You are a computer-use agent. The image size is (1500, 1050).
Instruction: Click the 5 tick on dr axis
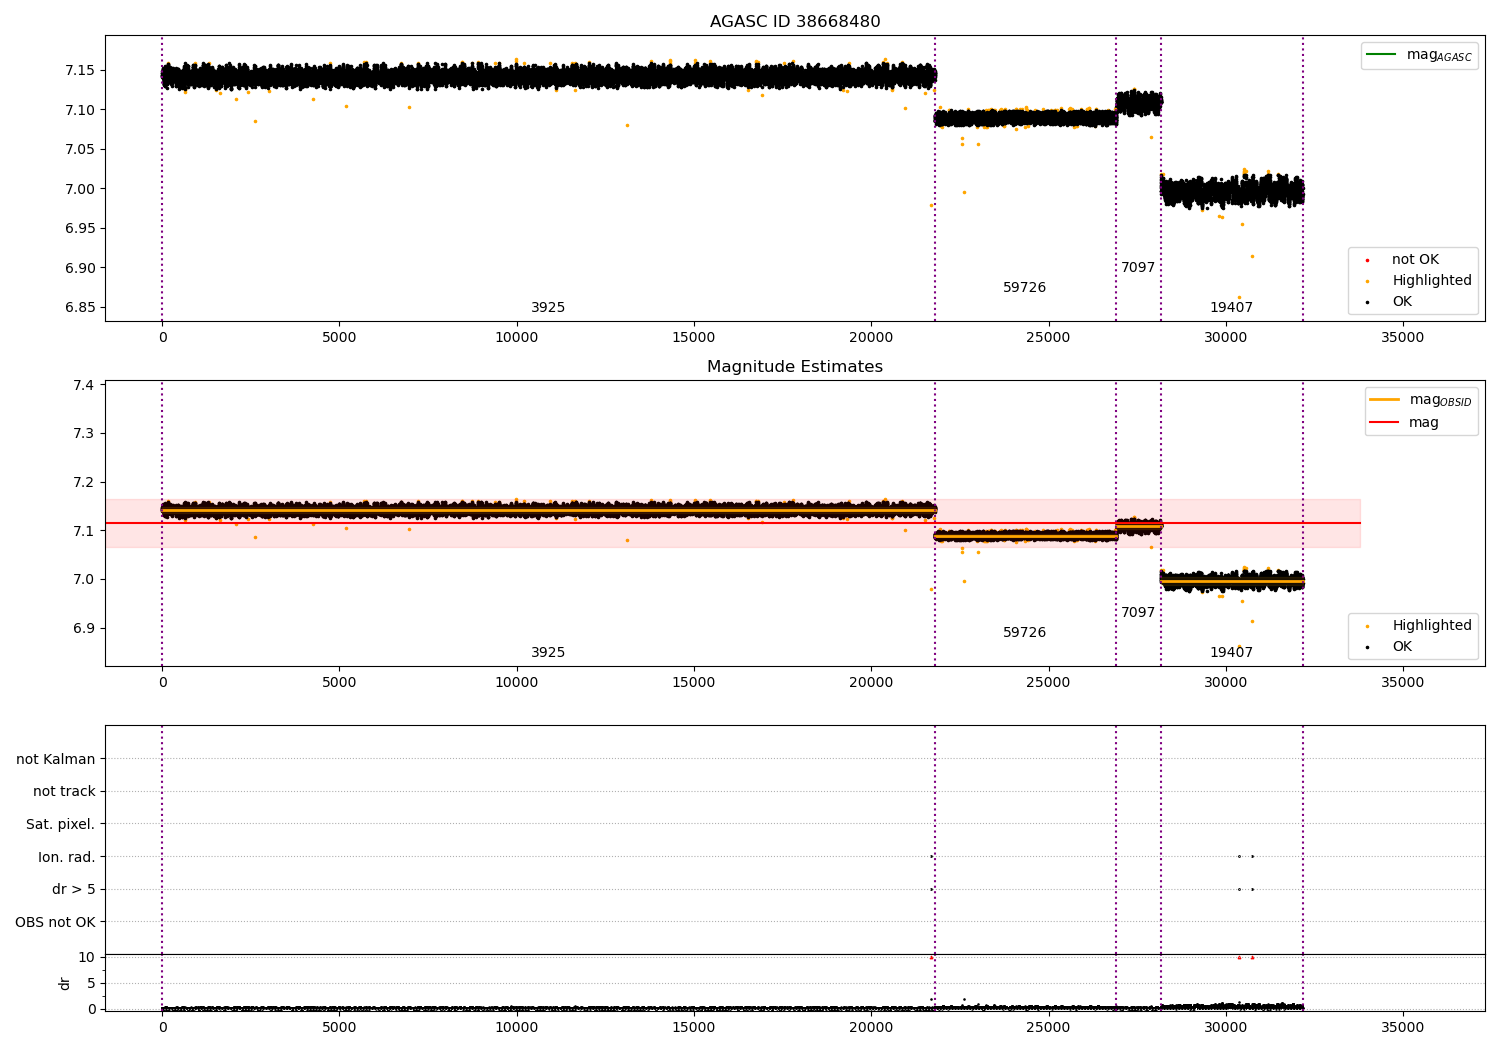[x=91, y=983]
